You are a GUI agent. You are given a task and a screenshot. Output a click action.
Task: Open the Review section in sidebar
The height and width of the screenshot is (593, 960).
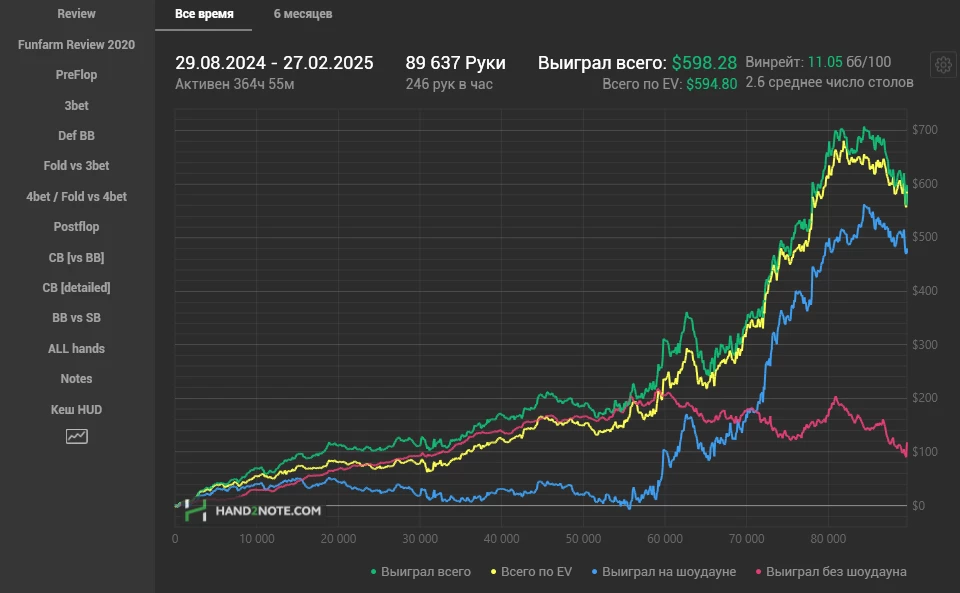click(77, 14)
